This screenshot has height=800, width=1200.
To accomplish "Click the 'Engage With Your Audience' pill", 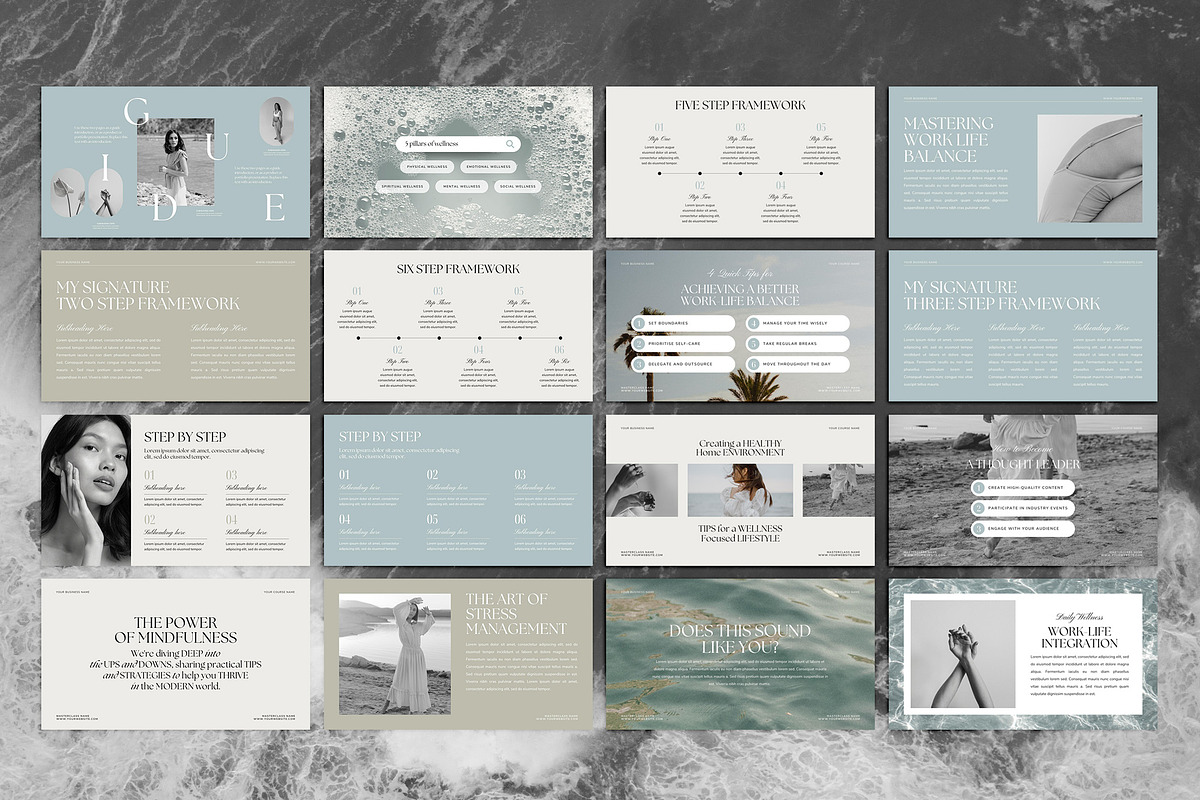I will pyautogui.click(x=1023, y=529).
